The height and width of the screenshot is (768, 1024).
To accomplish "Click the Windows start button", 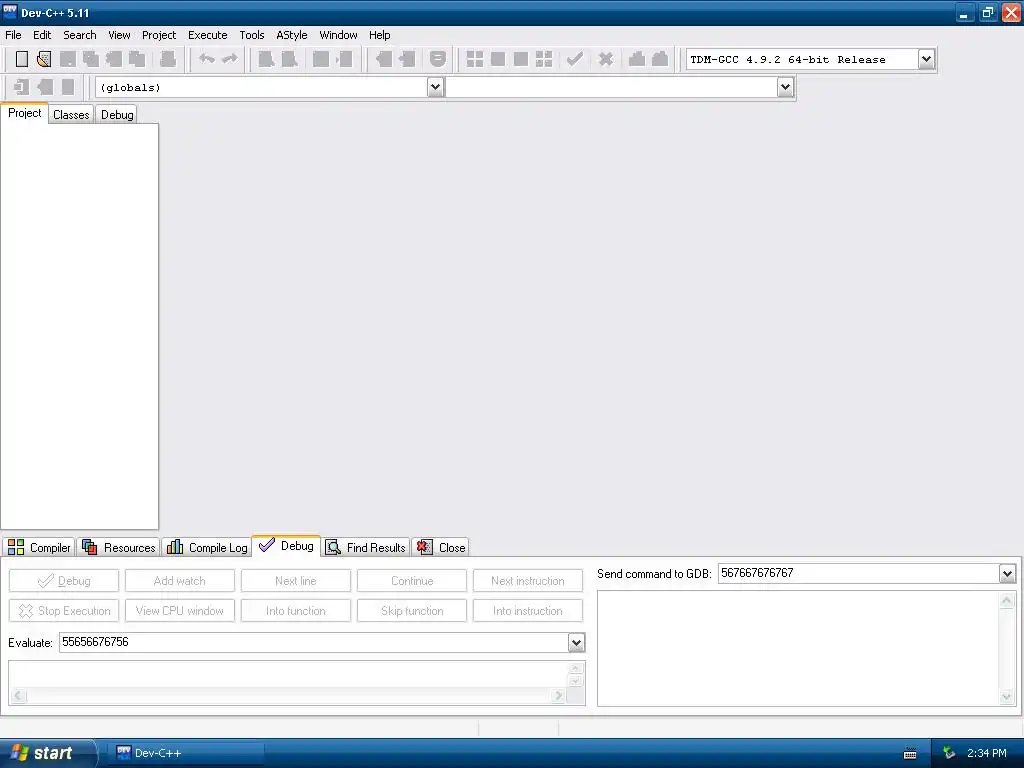I will (47, 753).
